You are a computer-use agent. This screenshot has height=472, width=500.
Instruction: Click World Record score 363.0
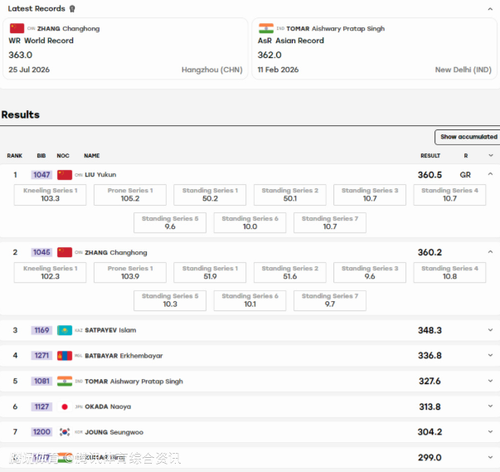(x=20, y=55)
